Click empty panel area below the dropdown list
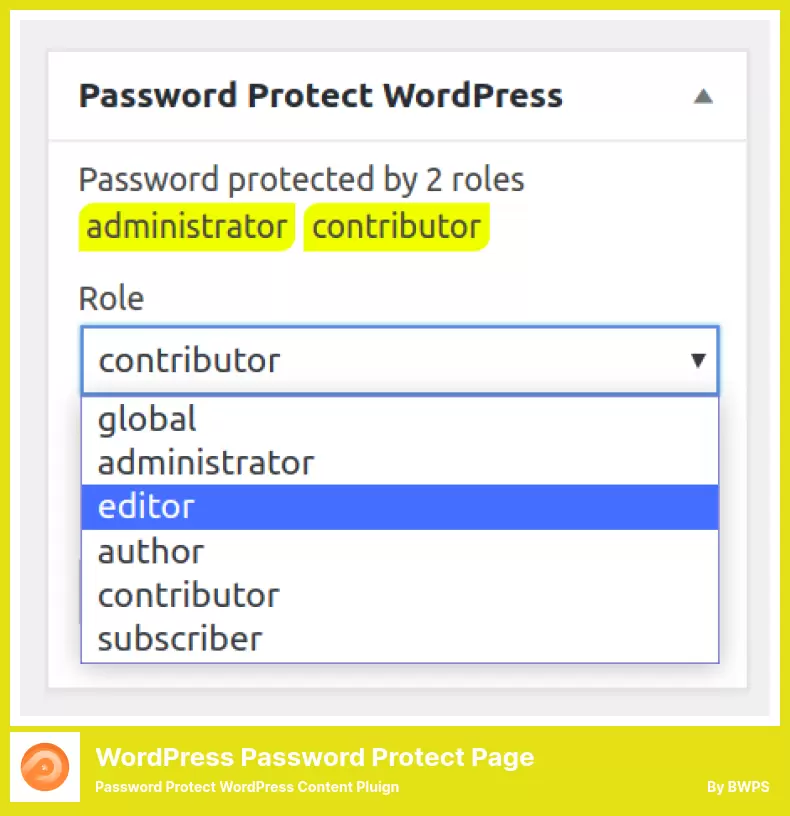This screenshot has height=816, width=790. [x=398, y=675]
